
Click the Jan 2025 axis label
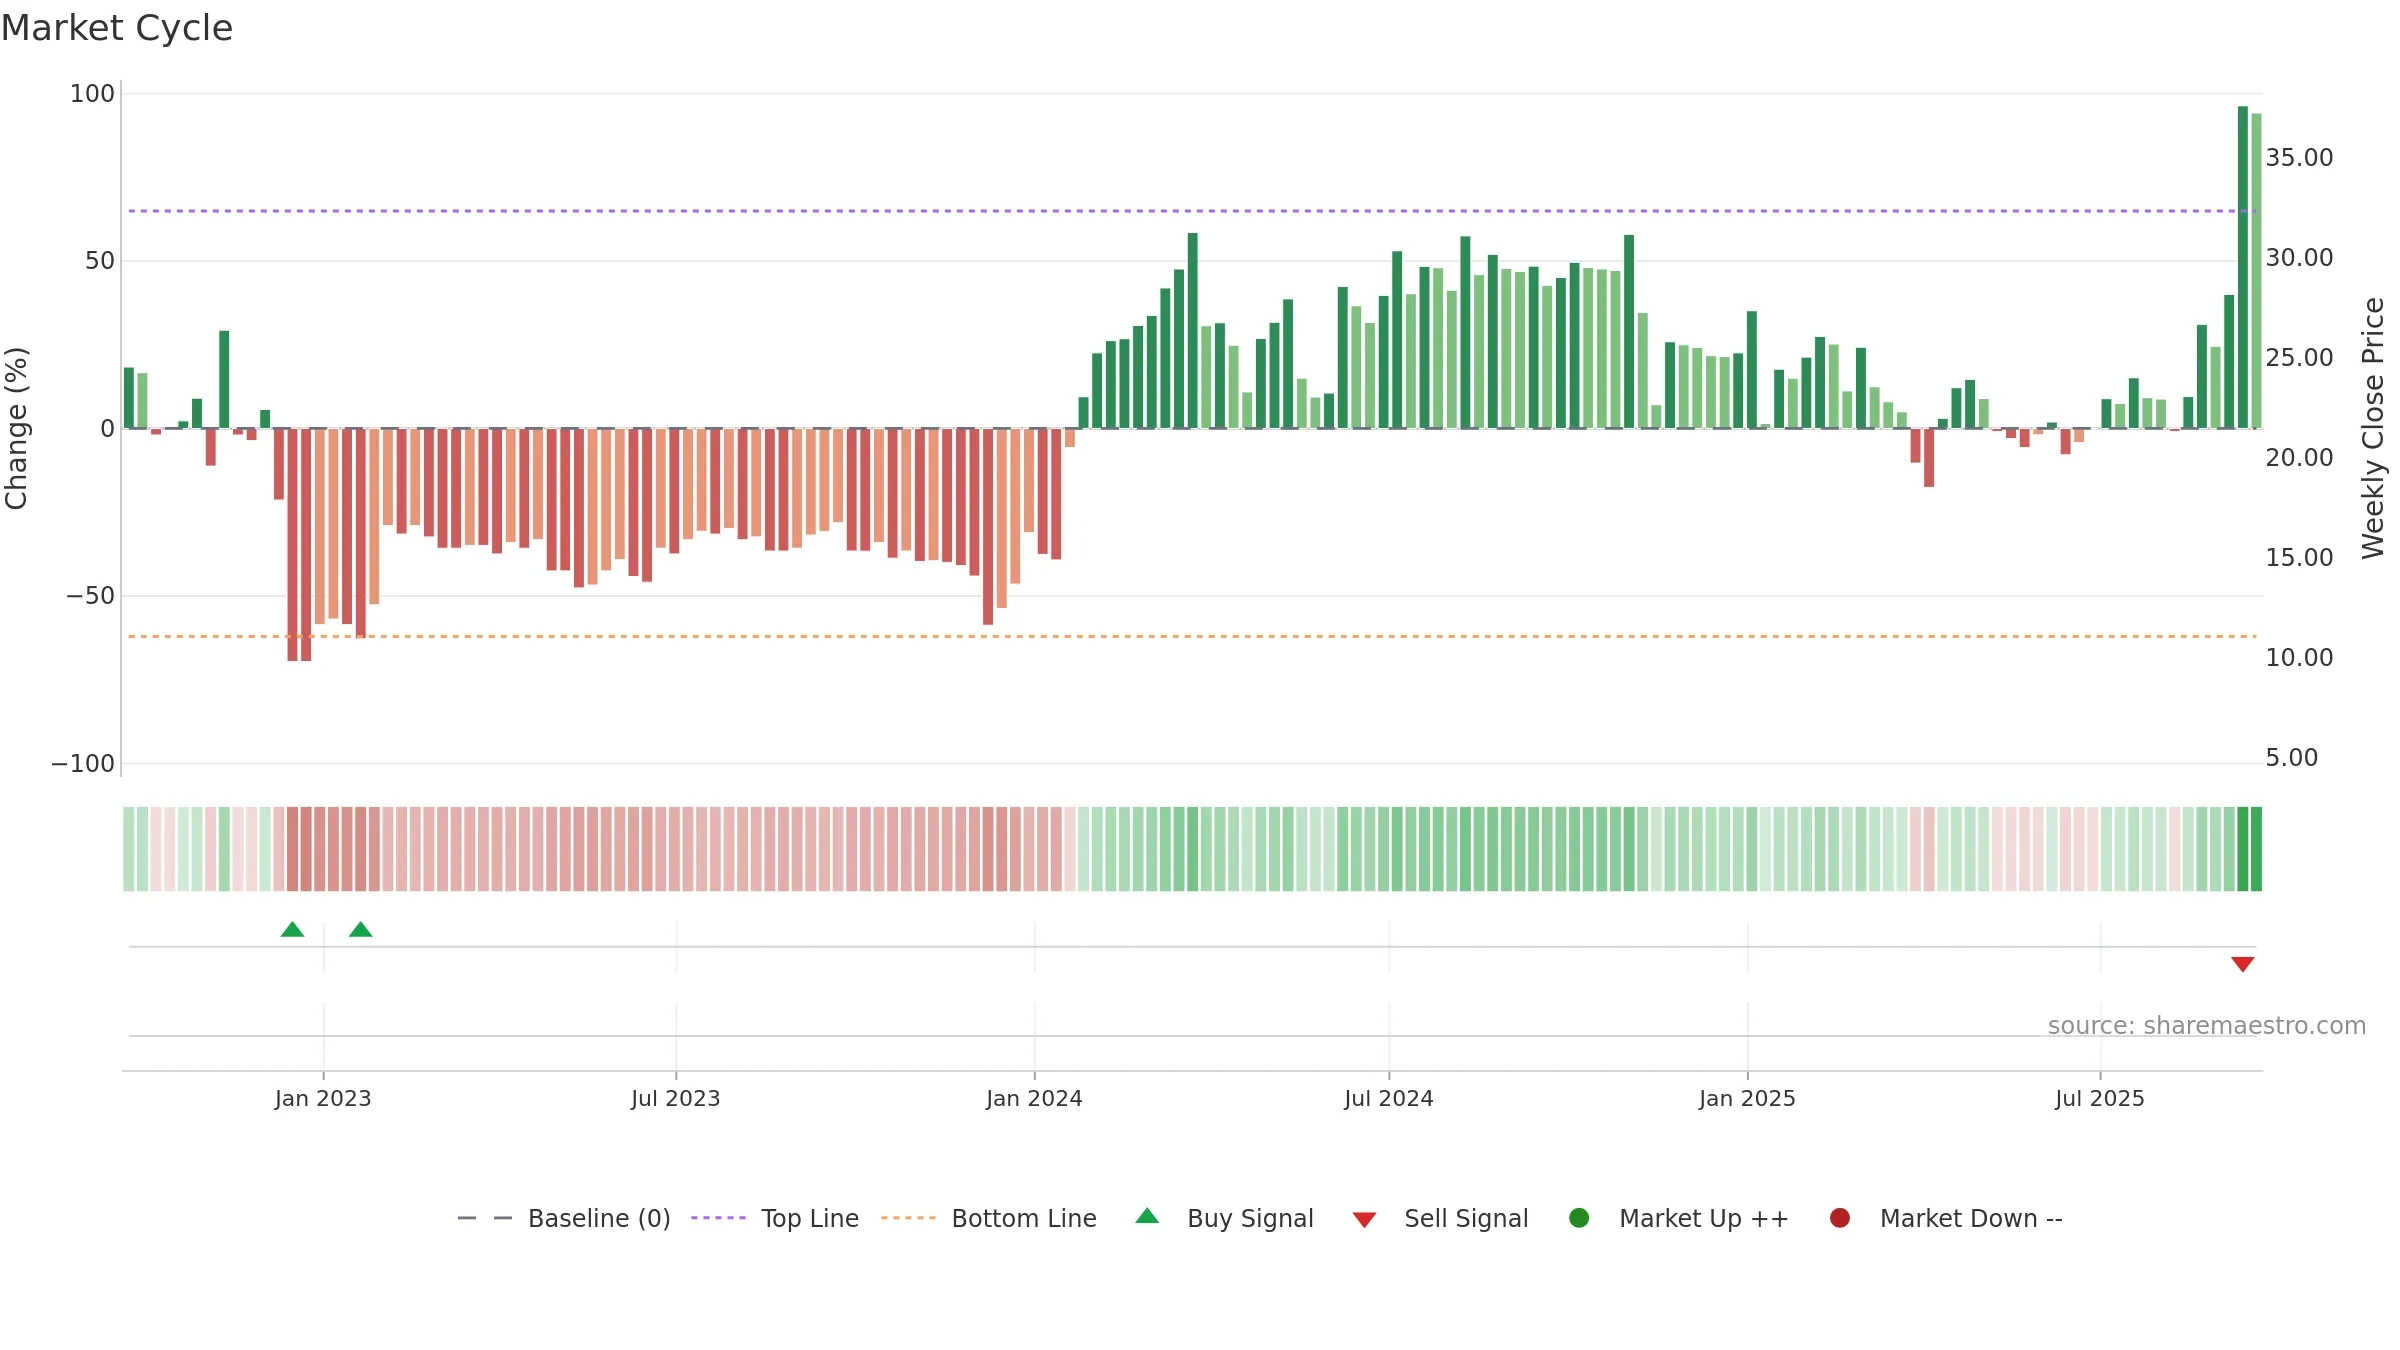[1747, 1099]
